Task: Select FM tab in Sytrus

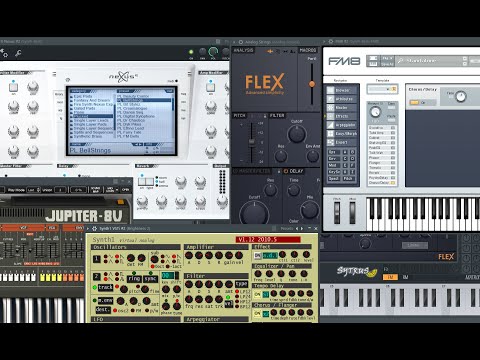Action: [390, 277]
